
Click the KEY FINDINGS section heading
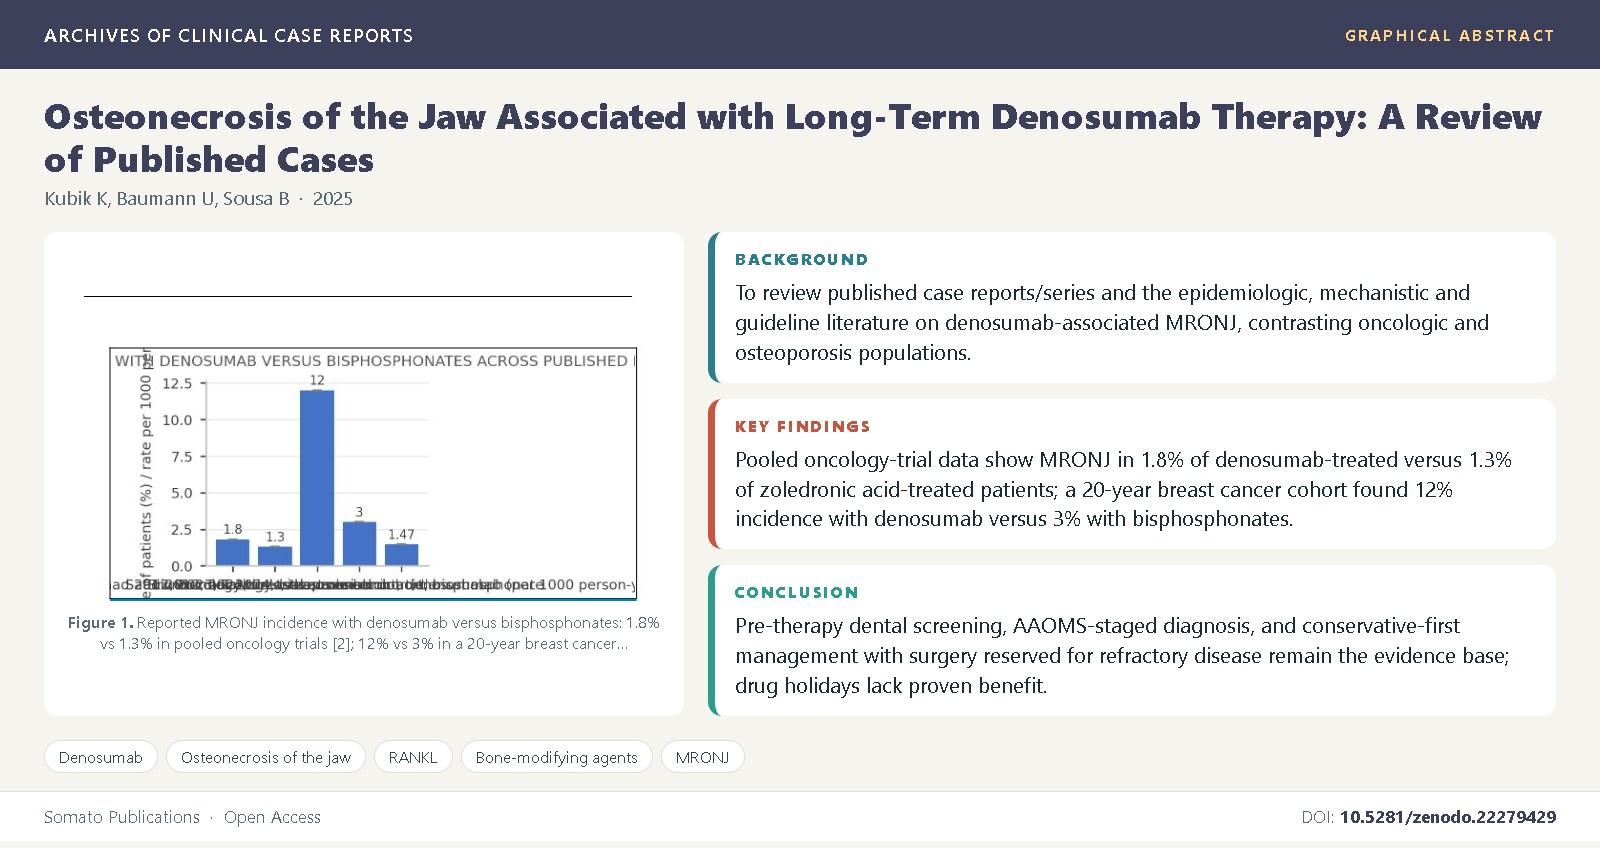803,426
